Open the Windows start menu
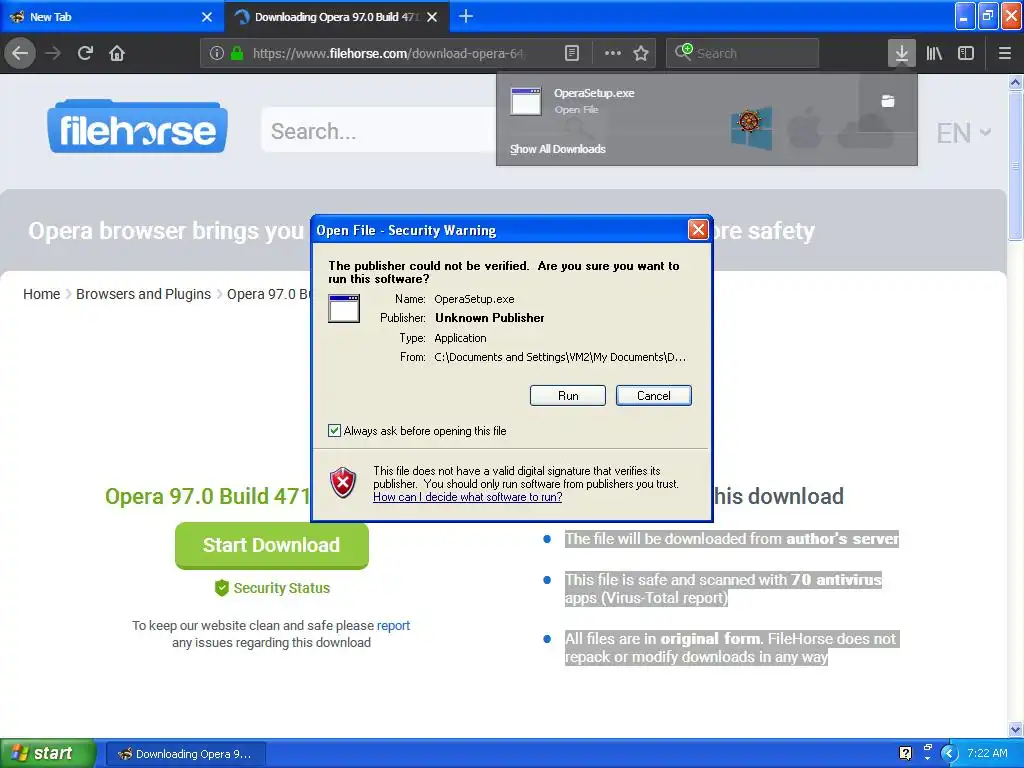The height and width of the screenshot is (768, 1024). (x=47, y=753)
